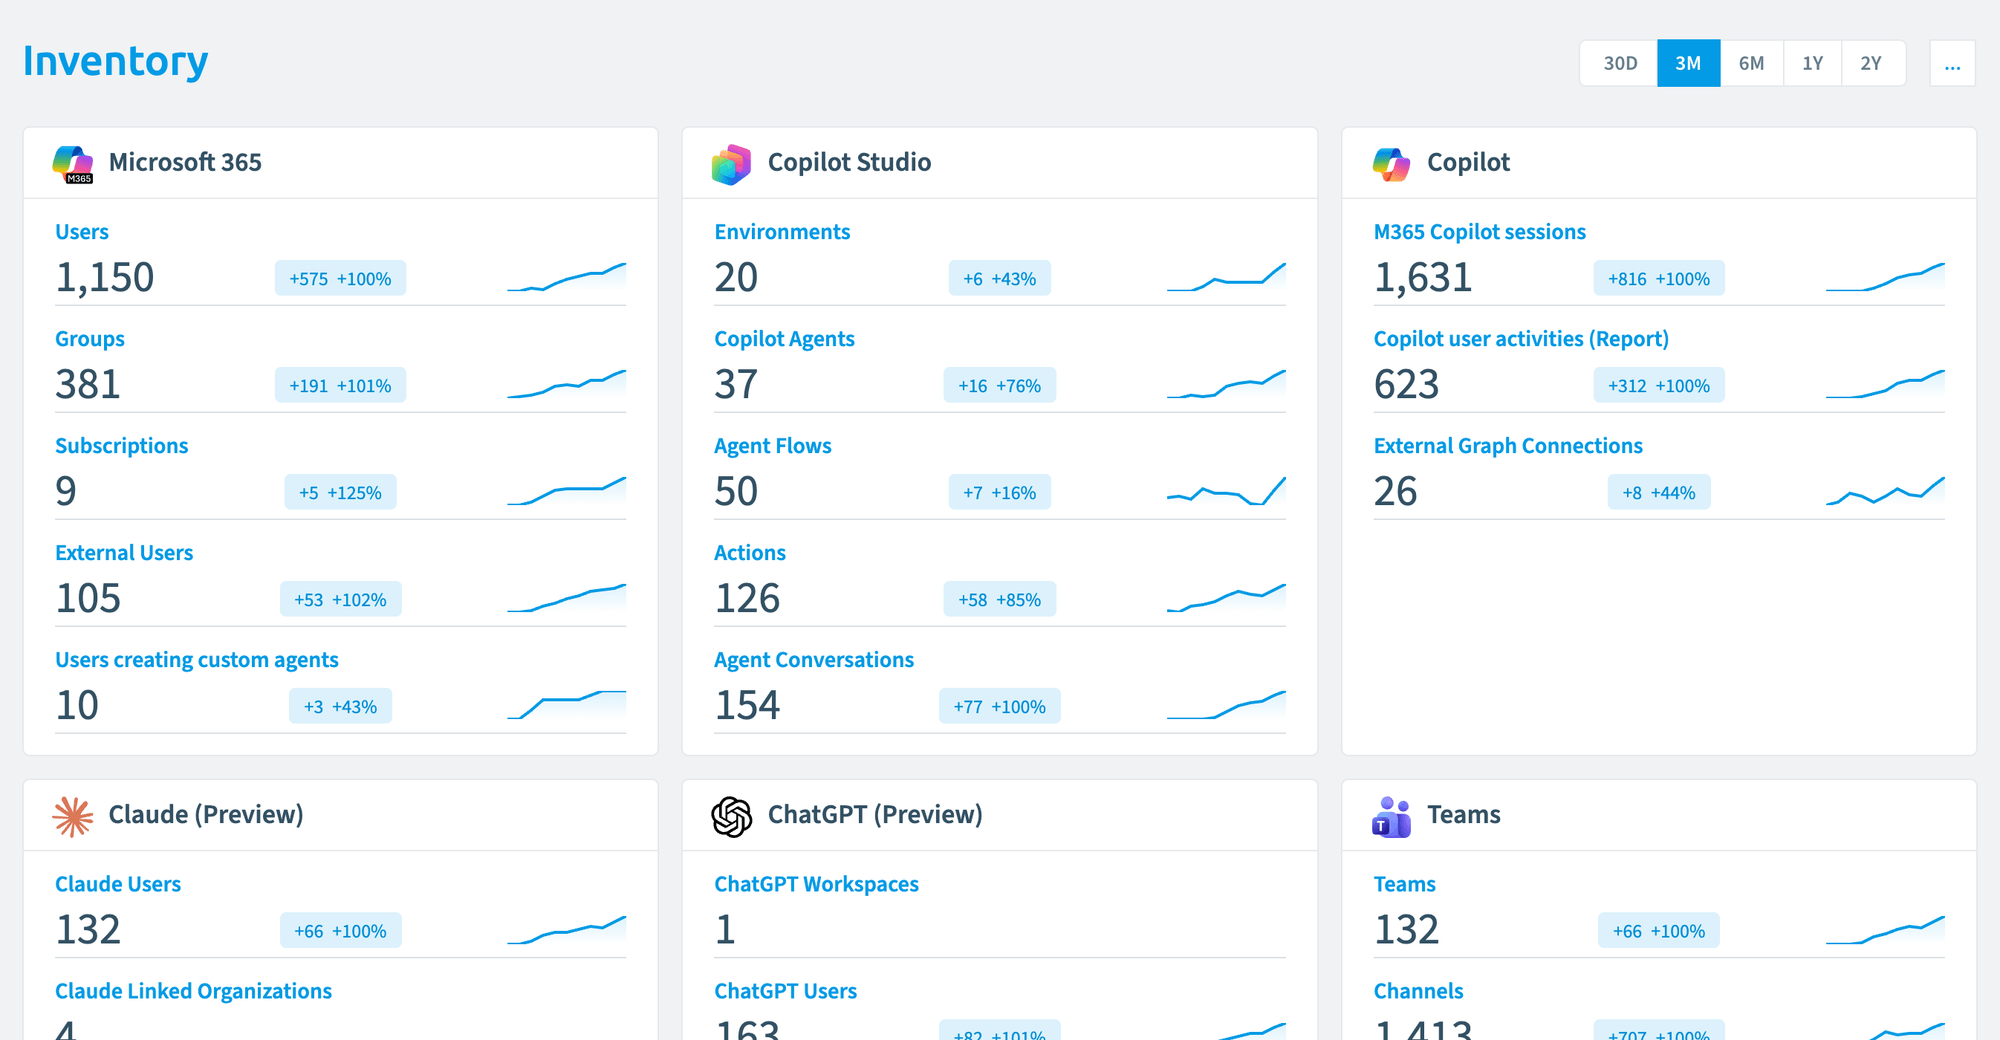
Task: Open the more options ellipsis menu
Action: (1952, 63)
